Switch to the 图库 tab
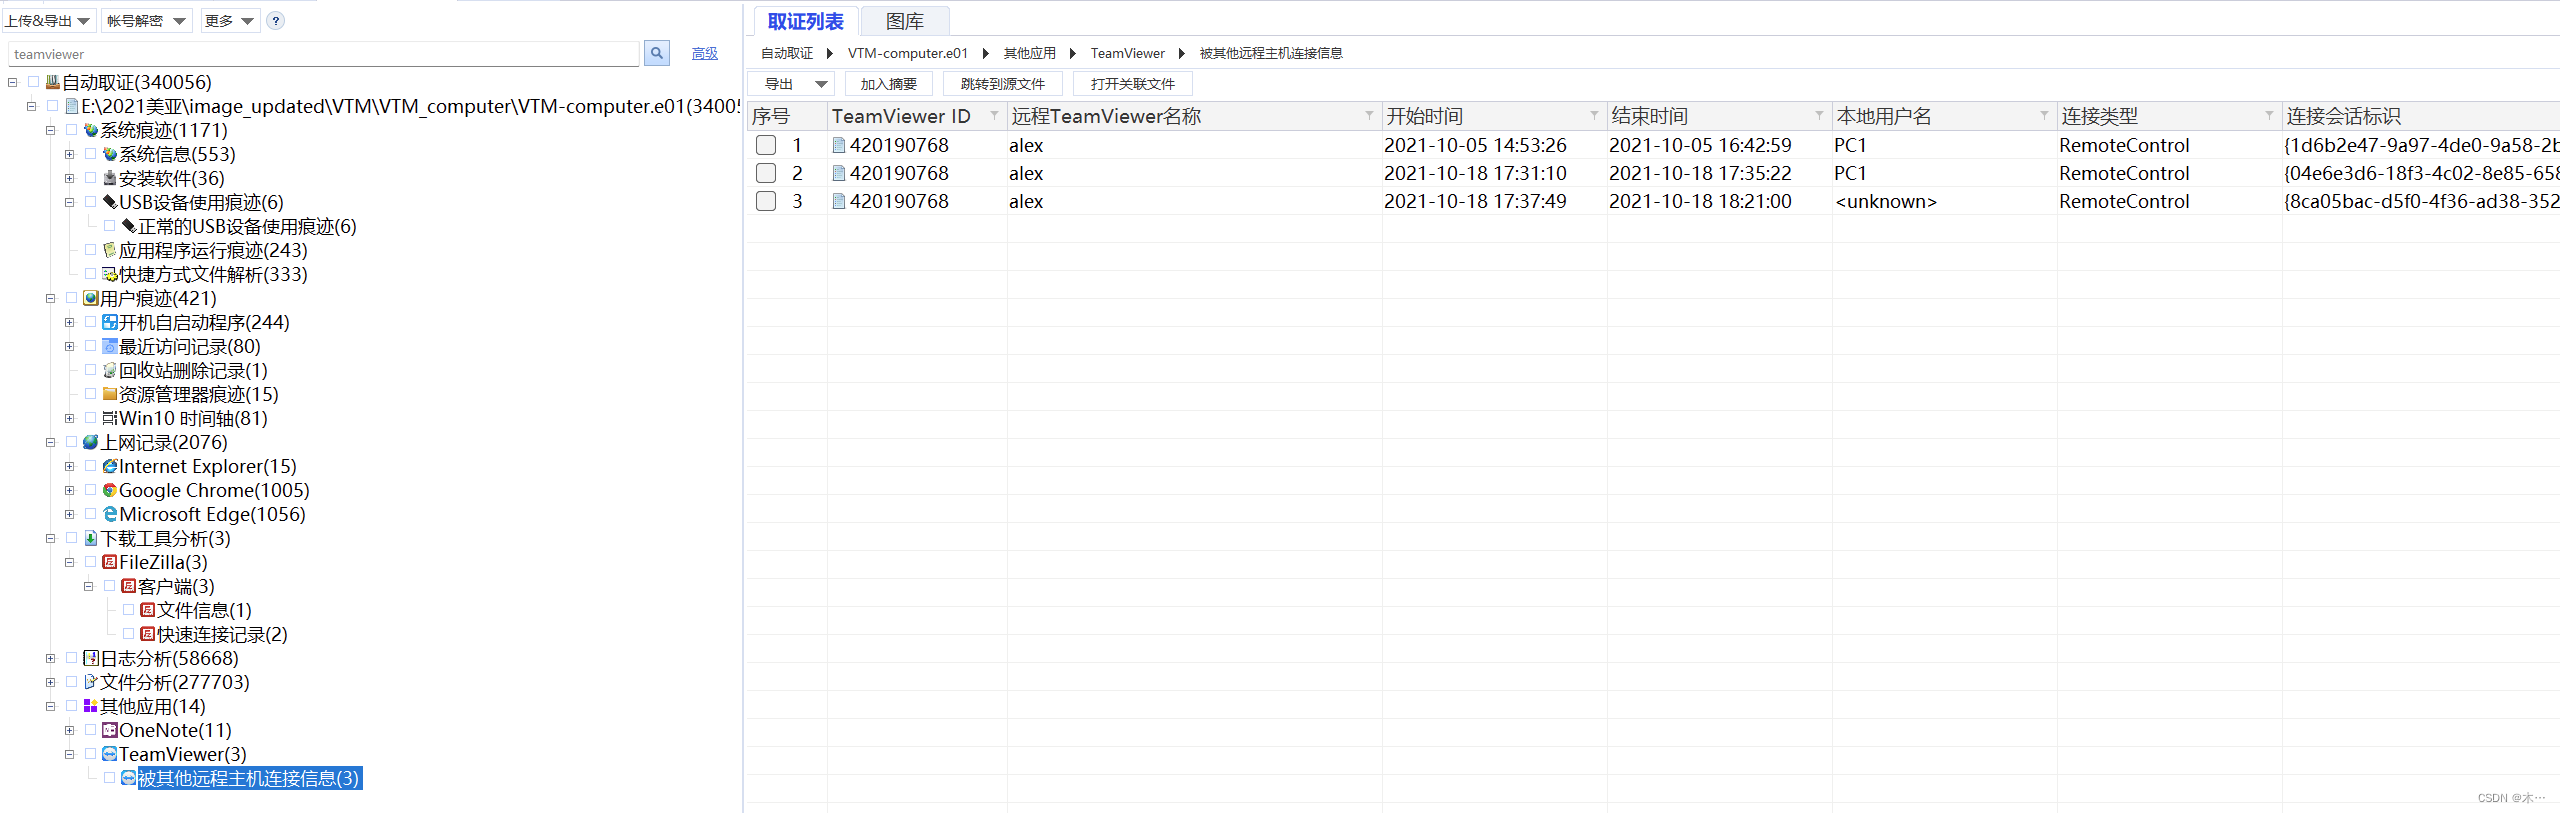The height and width of the screenshot is (813, 2560). tap(905, 21)
